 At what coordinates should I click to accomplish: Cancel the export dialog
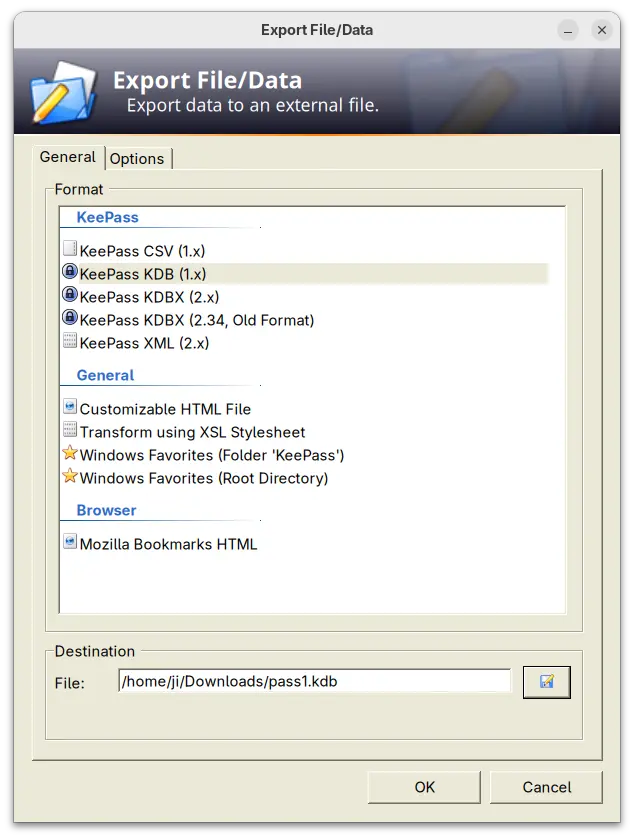coord(546,787)
